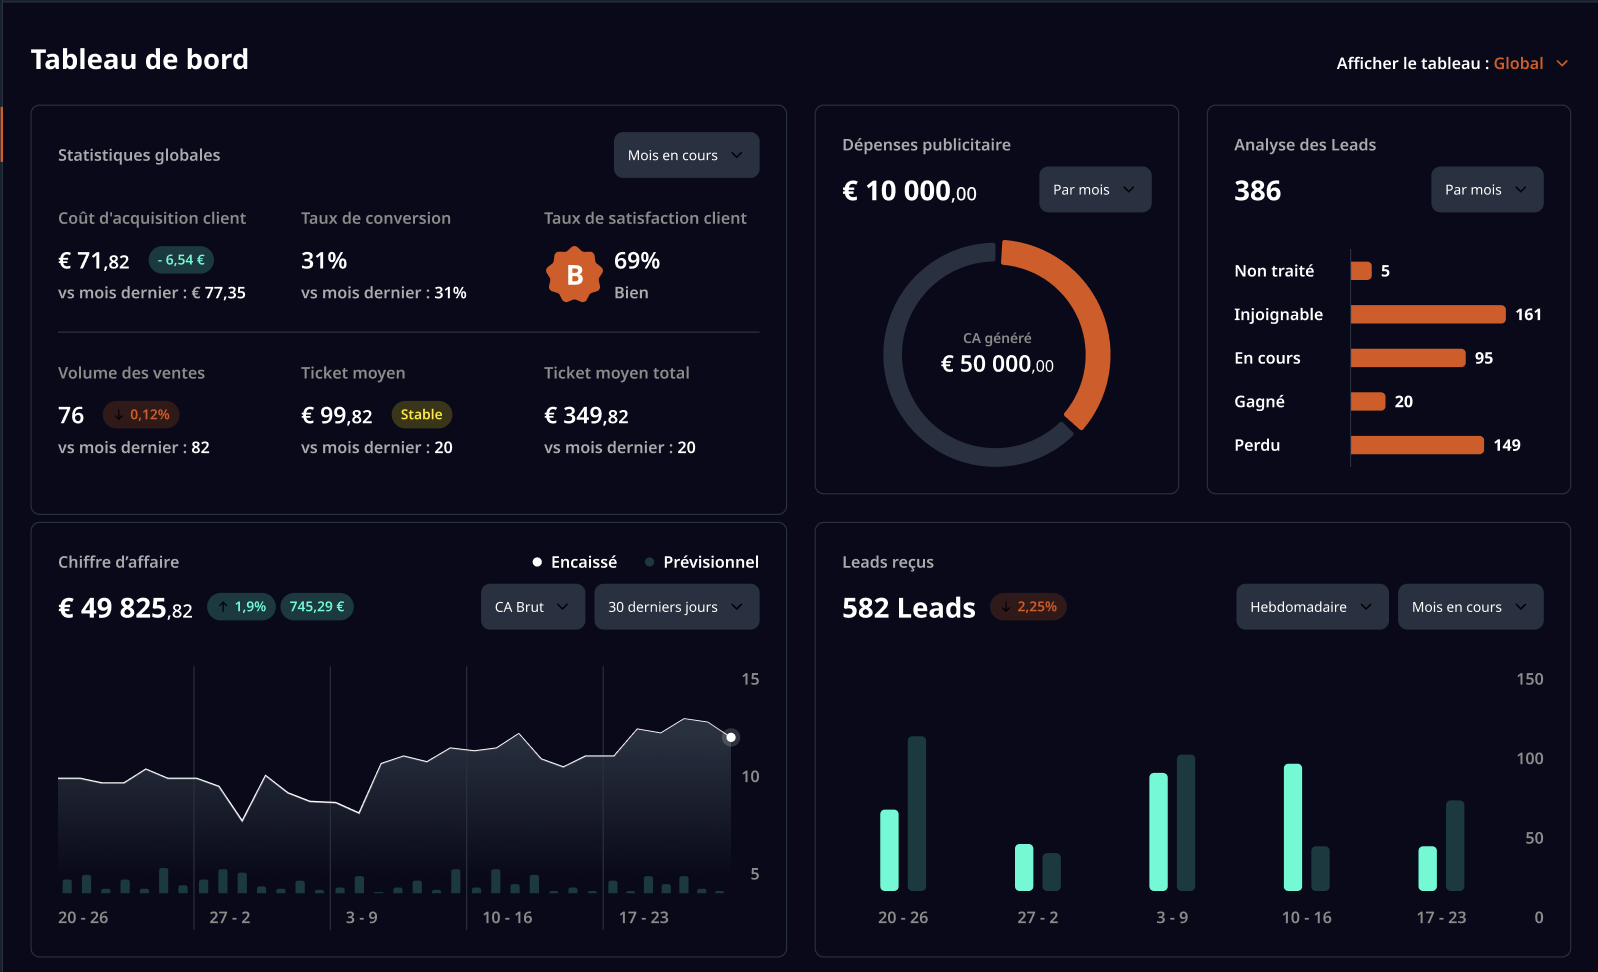Expand the Hebdomadaire period dropdown
This screenshot has height=972, width=1598.
click(1311, 607)
